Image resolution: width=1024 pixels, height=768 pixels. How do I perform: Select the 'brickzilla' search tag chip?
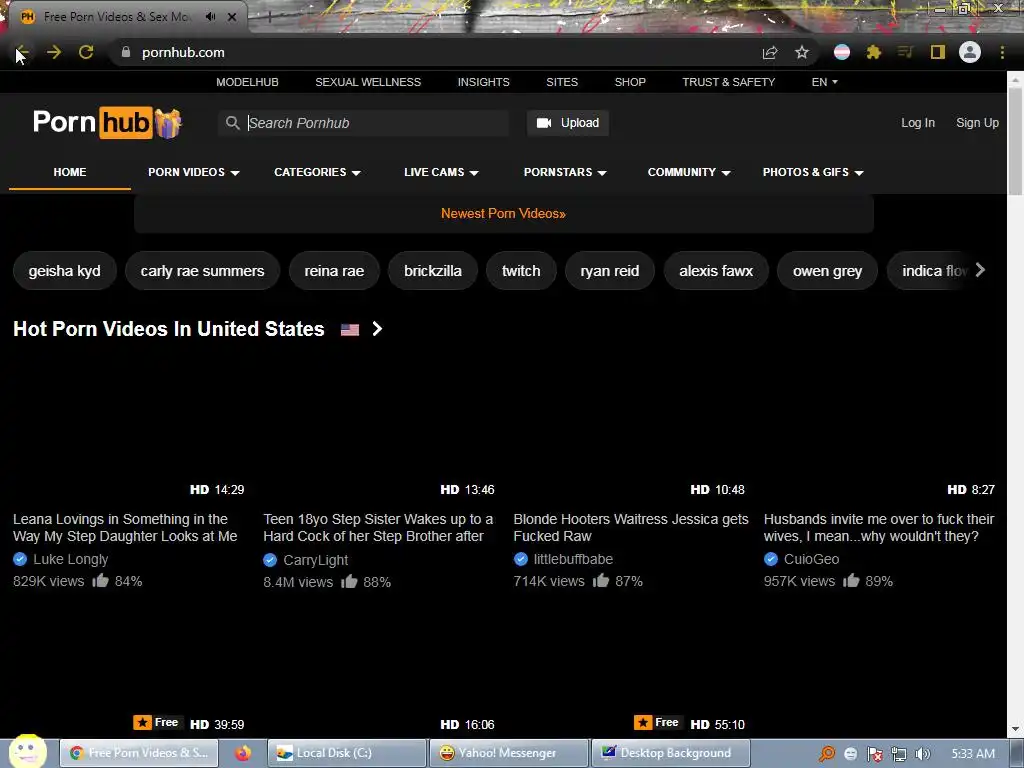pos(433,270)
